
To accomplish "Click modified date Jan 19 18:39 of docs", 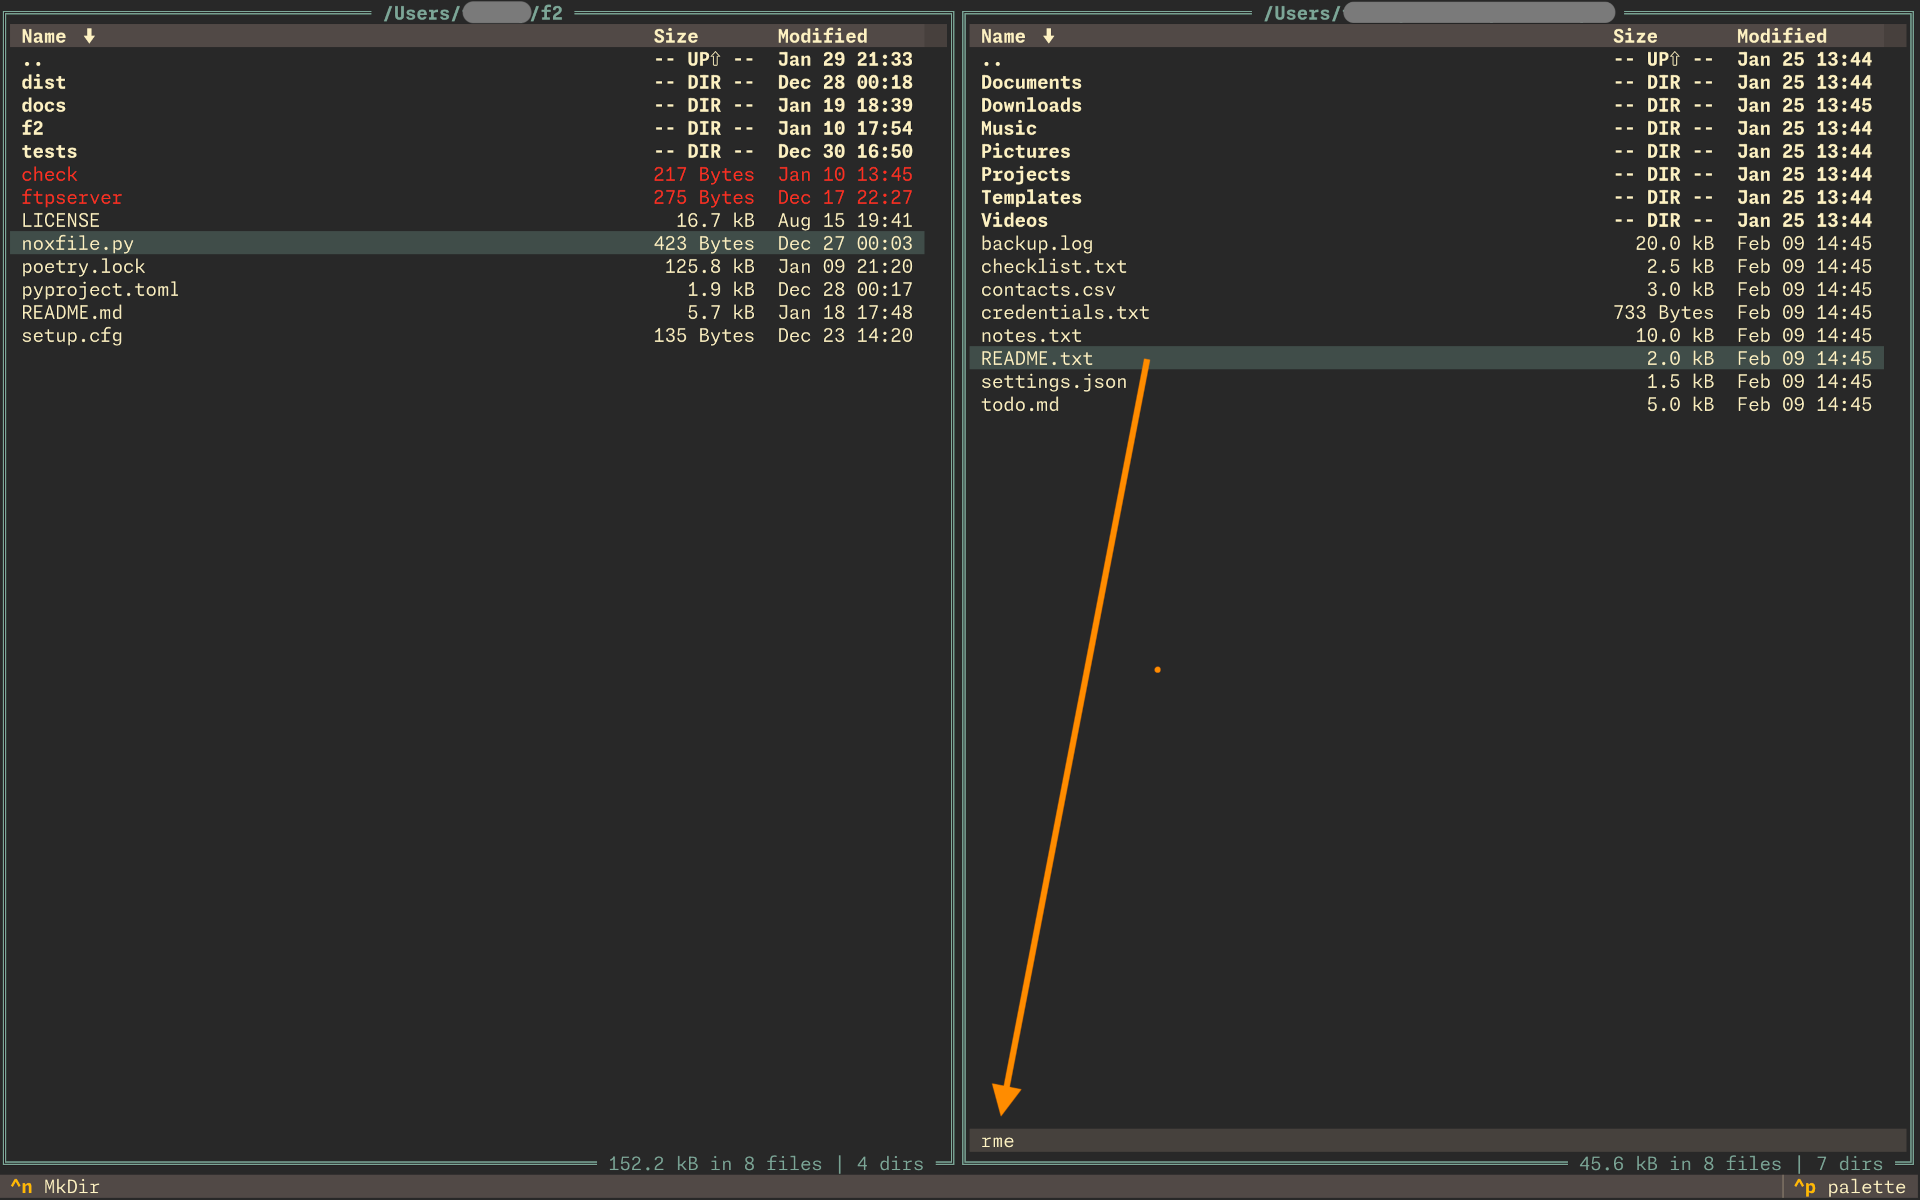I will click(845, 106).
